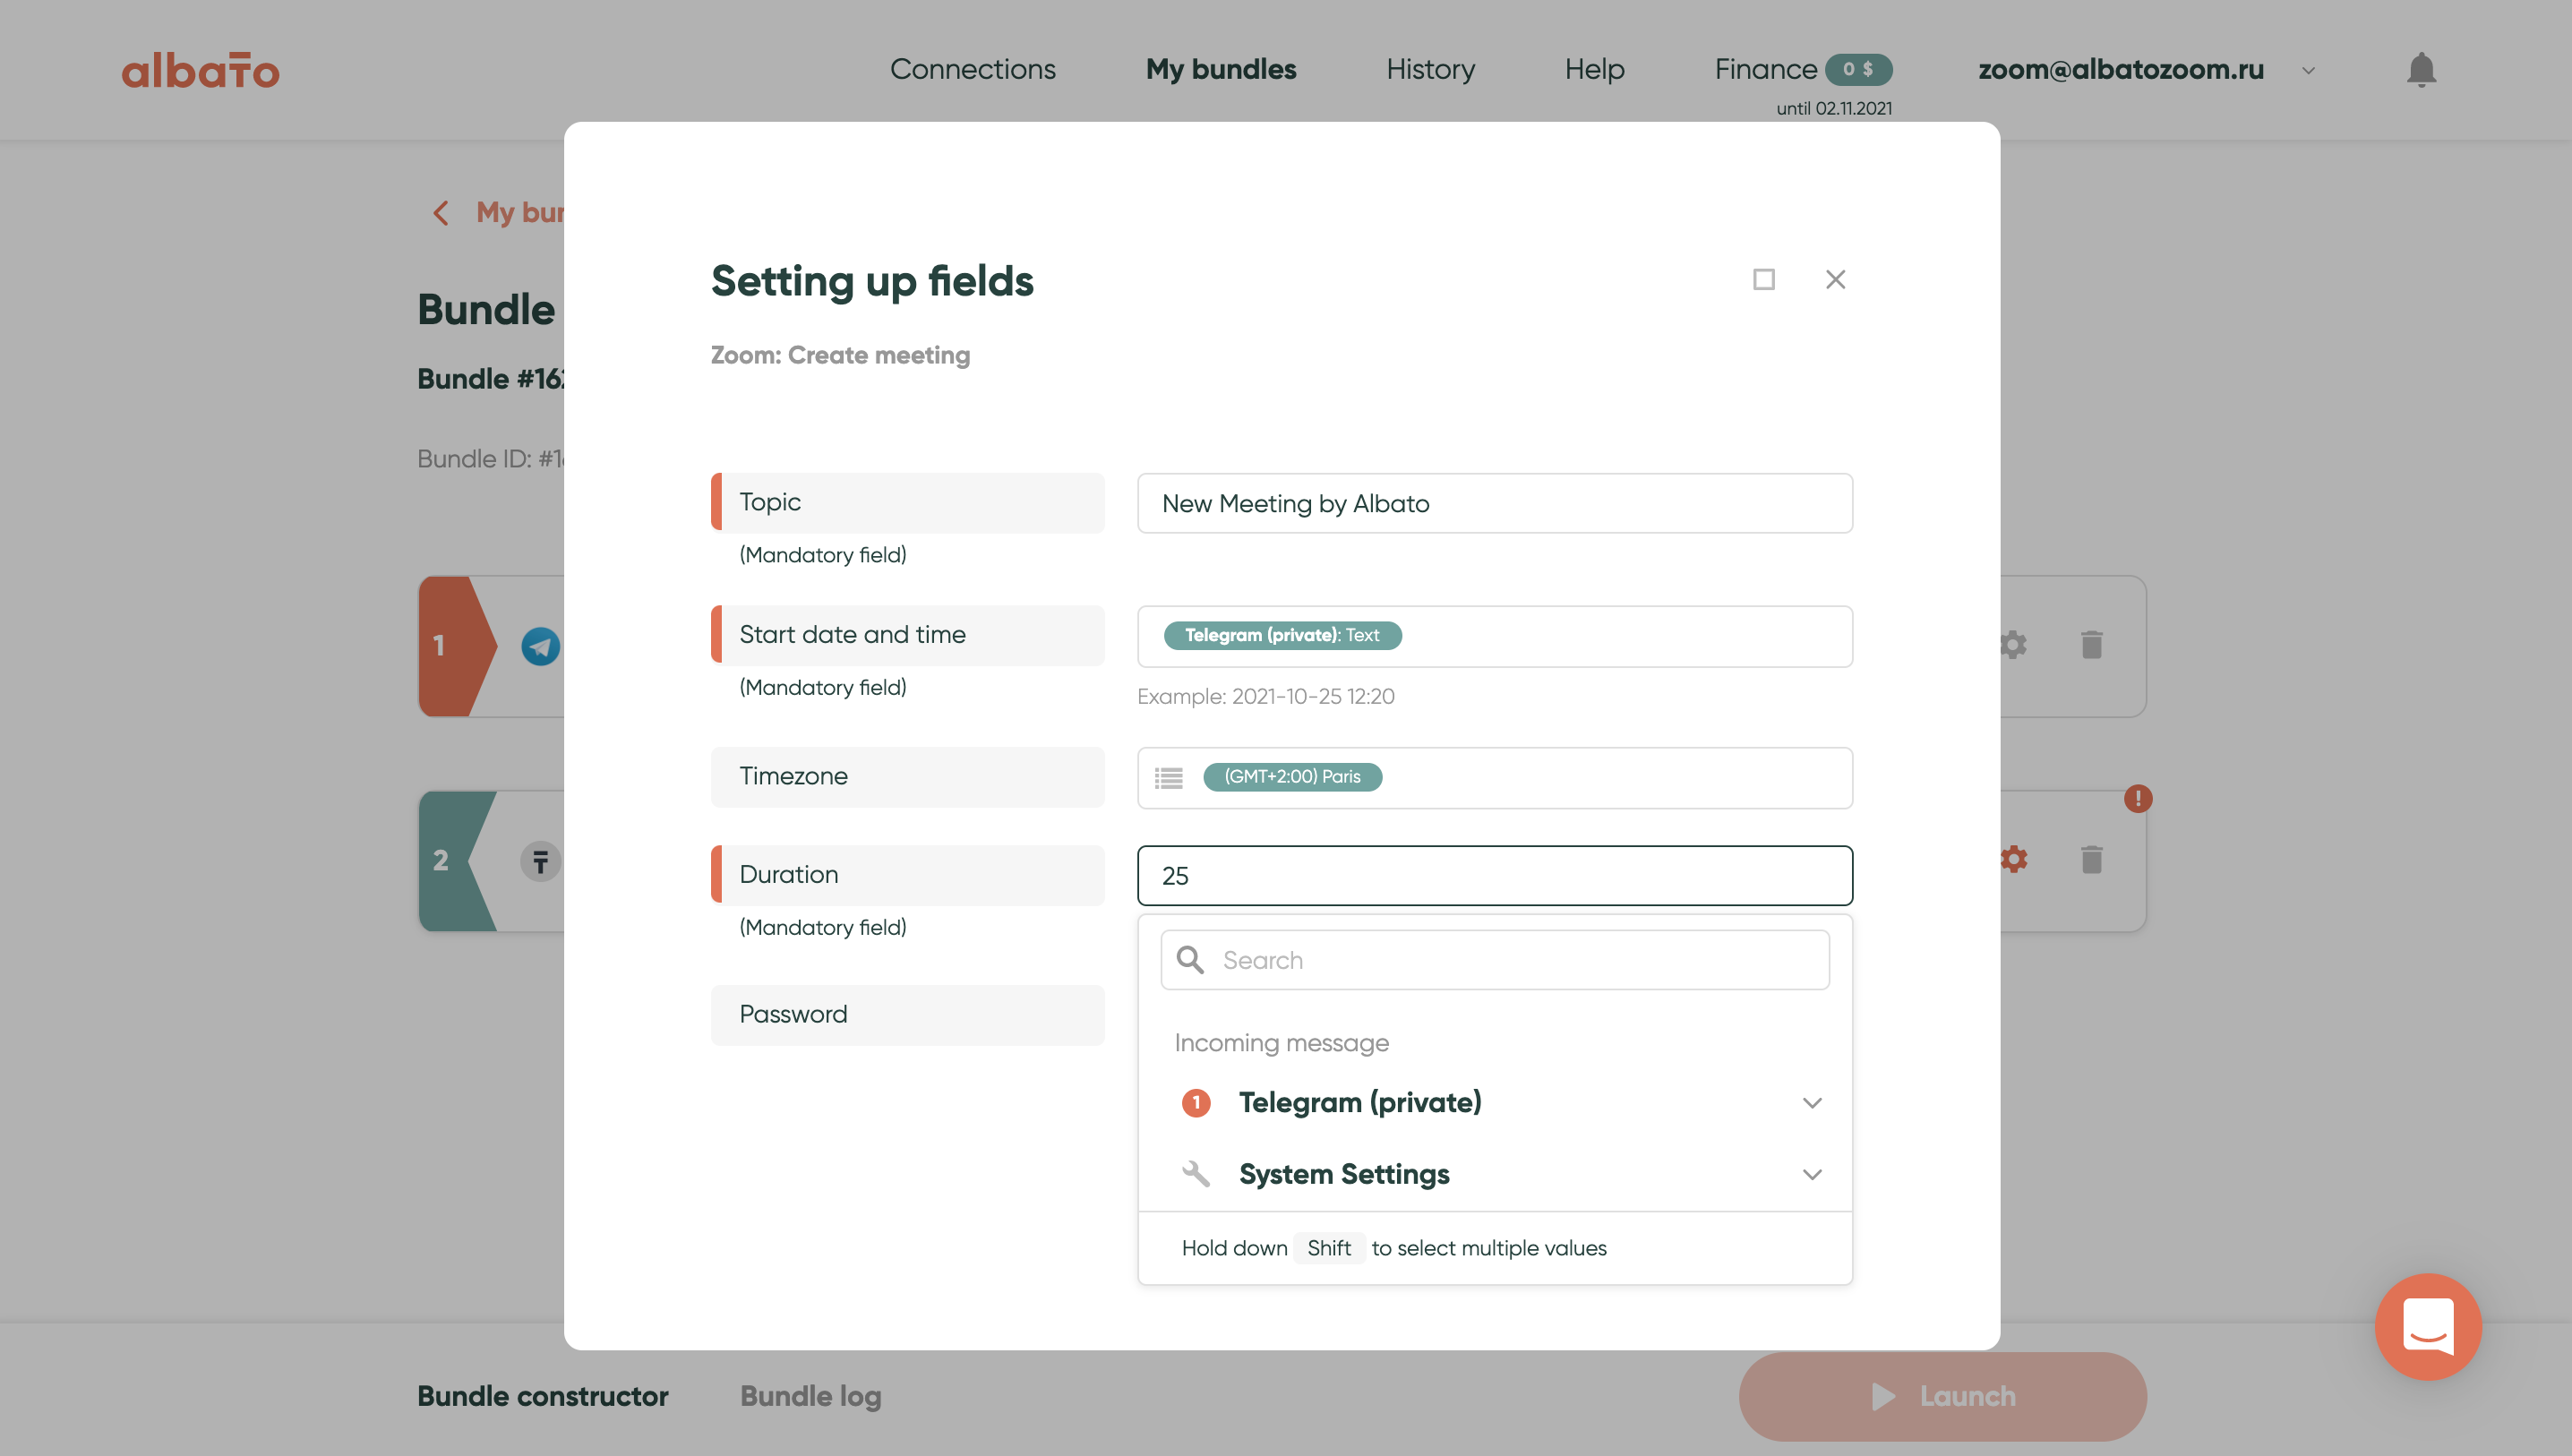2572x1456 pixels.
Task: Expand the System Settings section
Action: point(1812,1174)
